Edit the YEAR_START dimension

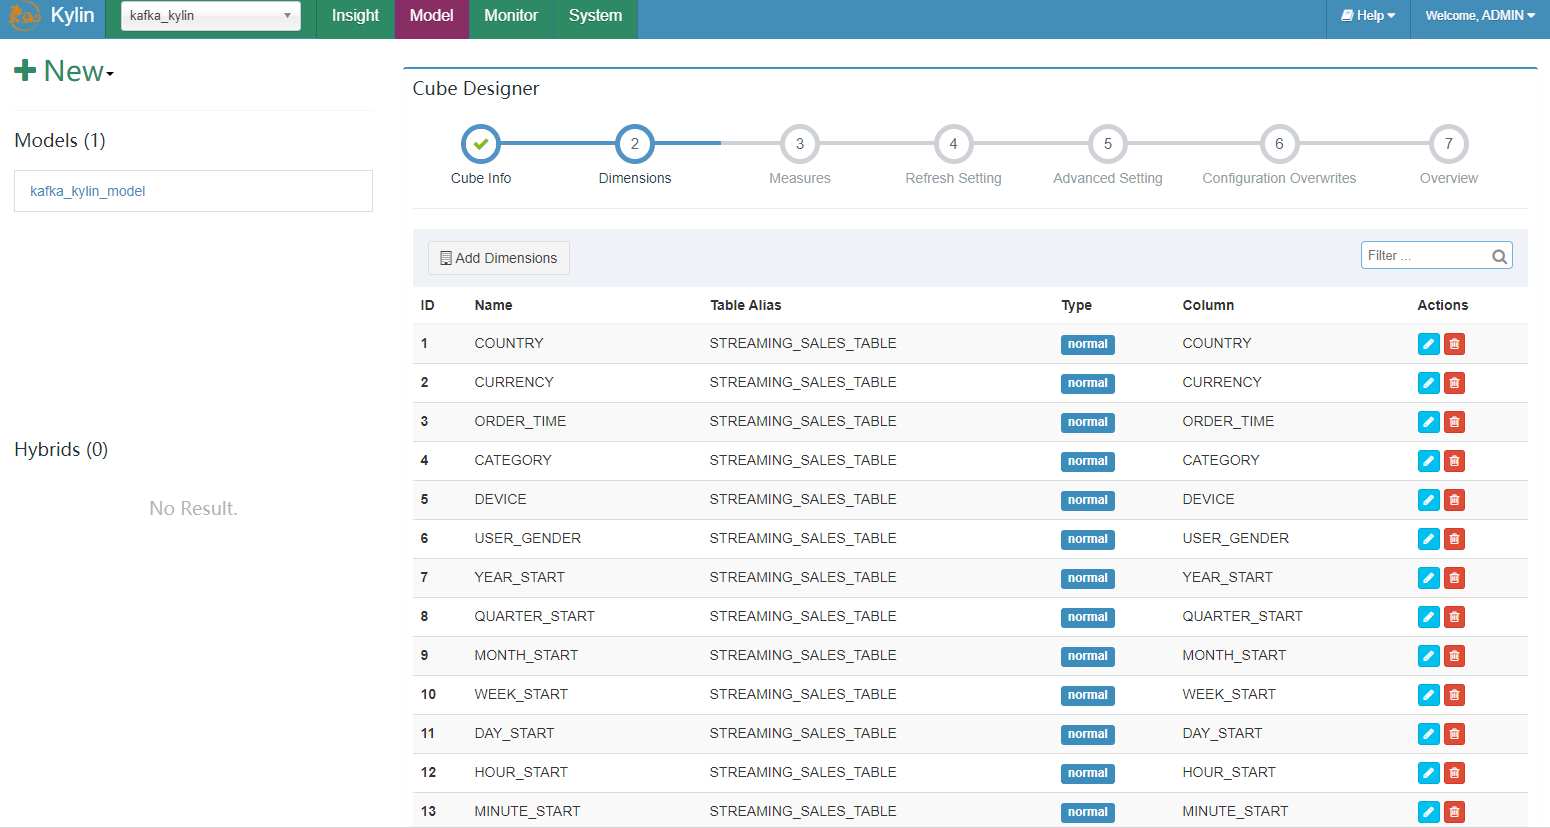pos(1429,578)
